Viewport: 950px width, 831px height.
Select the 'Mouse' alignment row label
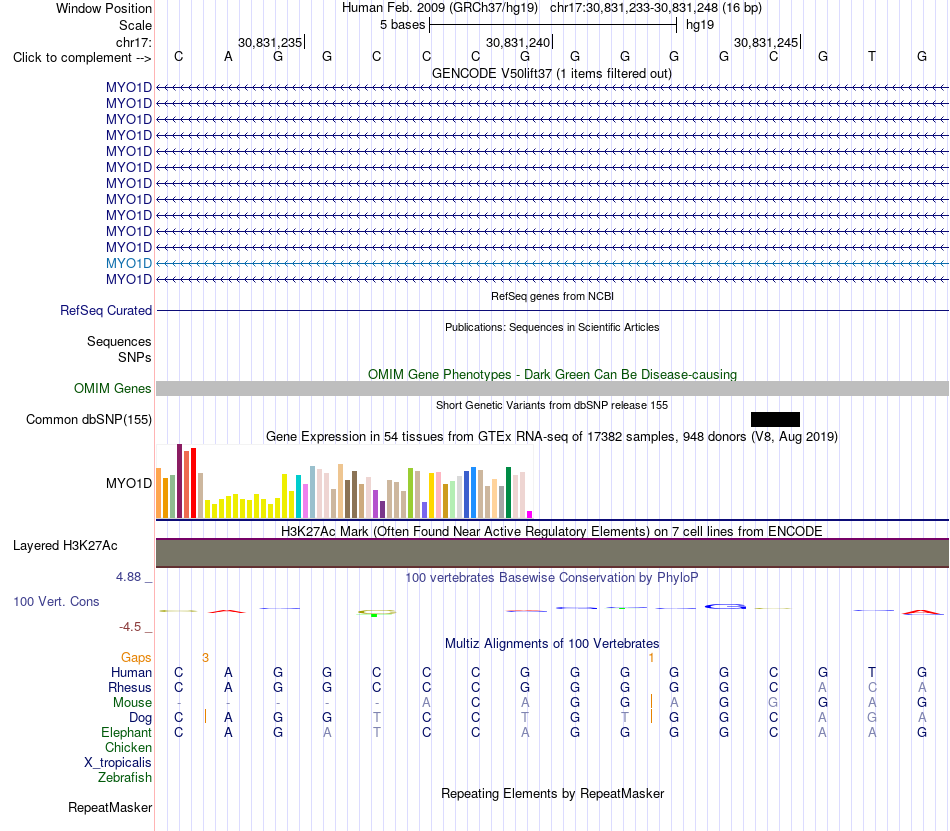132,703
